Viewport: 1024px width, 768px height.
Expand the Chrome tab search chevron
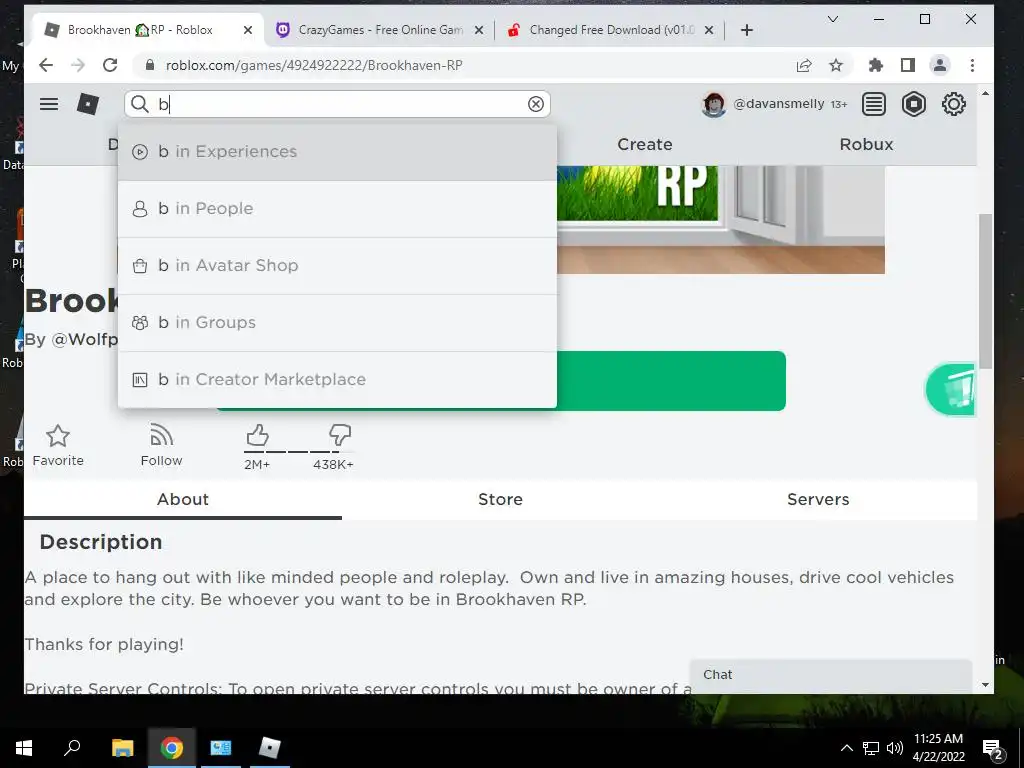(833, 20)
